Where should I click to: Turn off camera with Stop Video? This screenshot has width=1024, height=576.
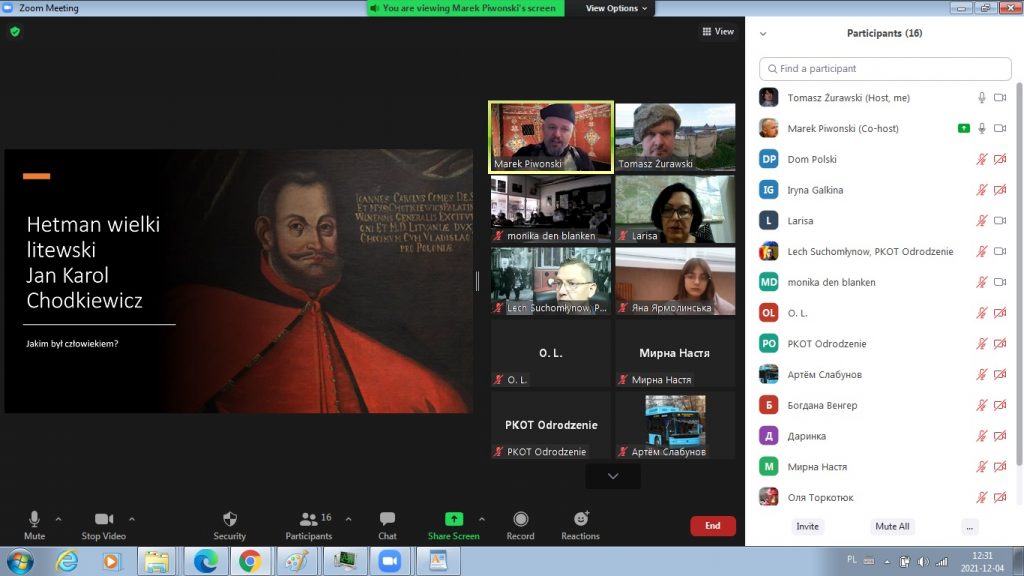[104, 520]
